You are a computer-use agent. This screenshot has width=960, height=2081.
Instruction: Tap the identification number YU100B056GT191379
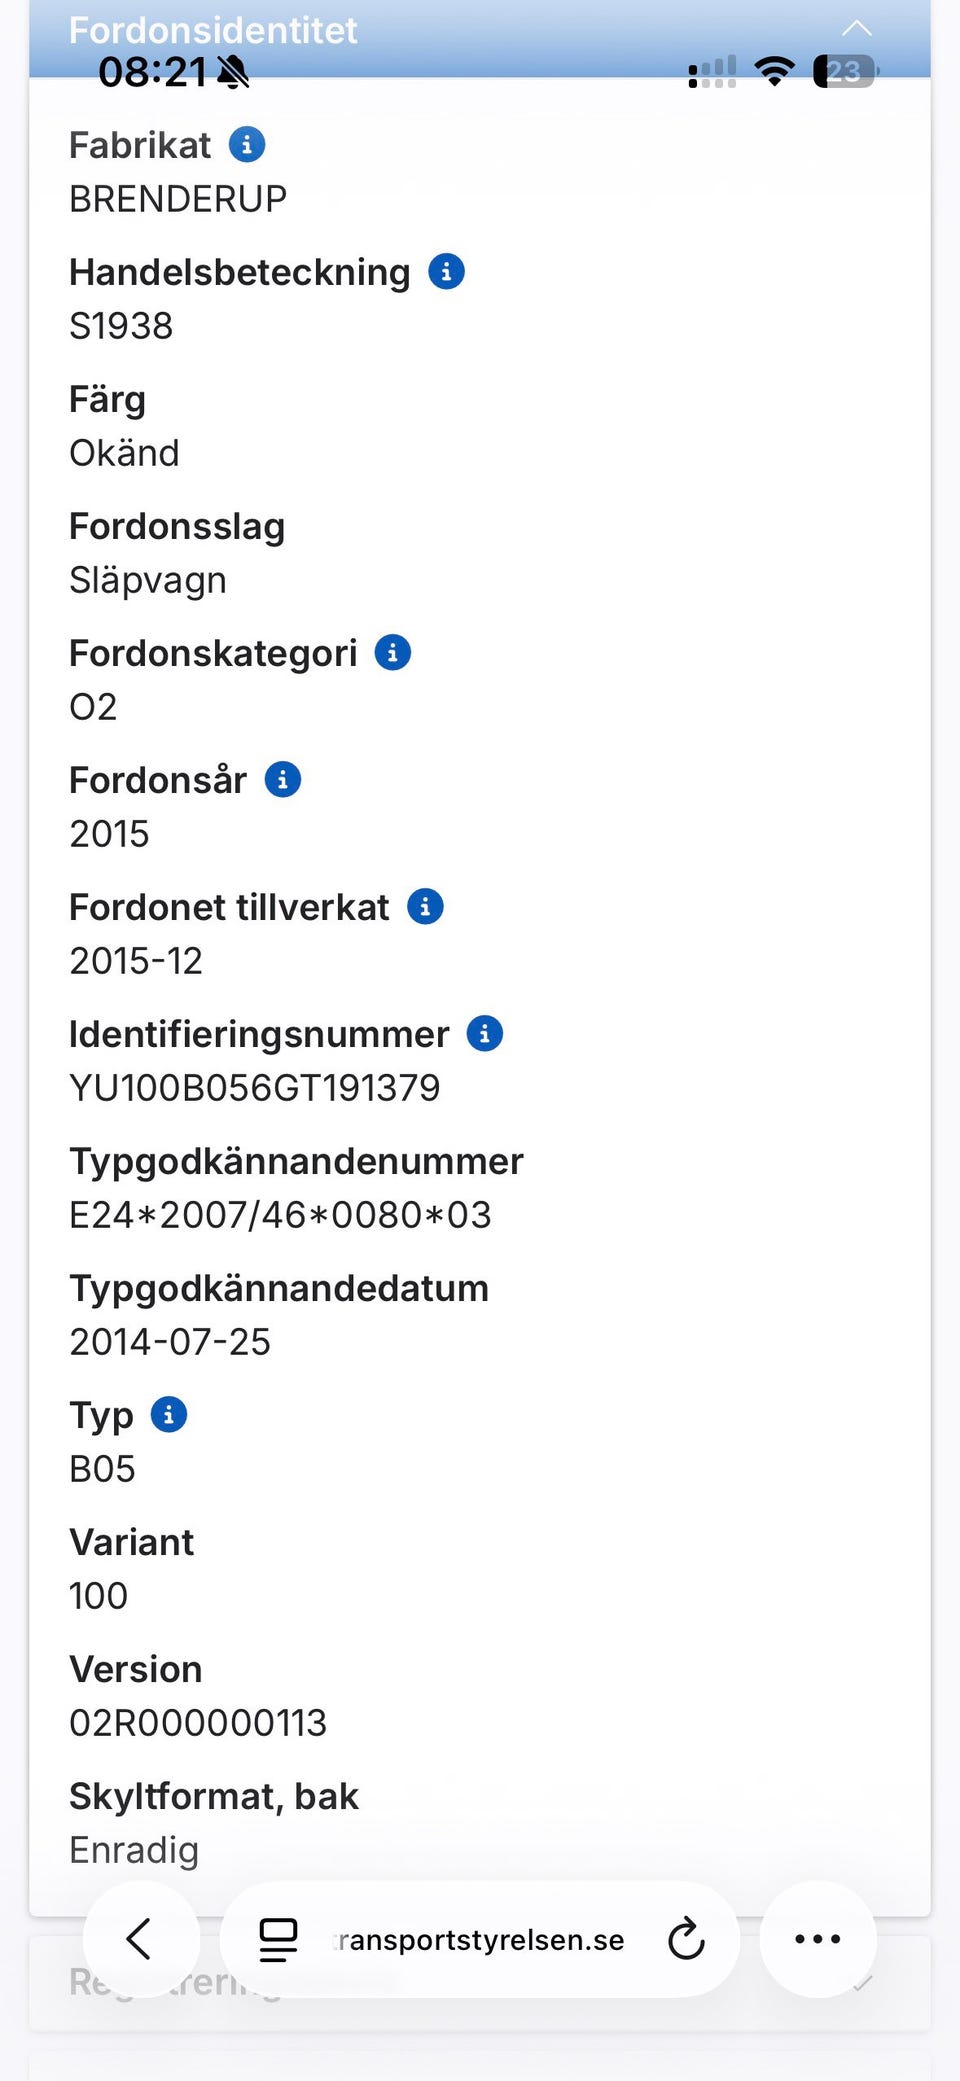tap(254, 1088)
